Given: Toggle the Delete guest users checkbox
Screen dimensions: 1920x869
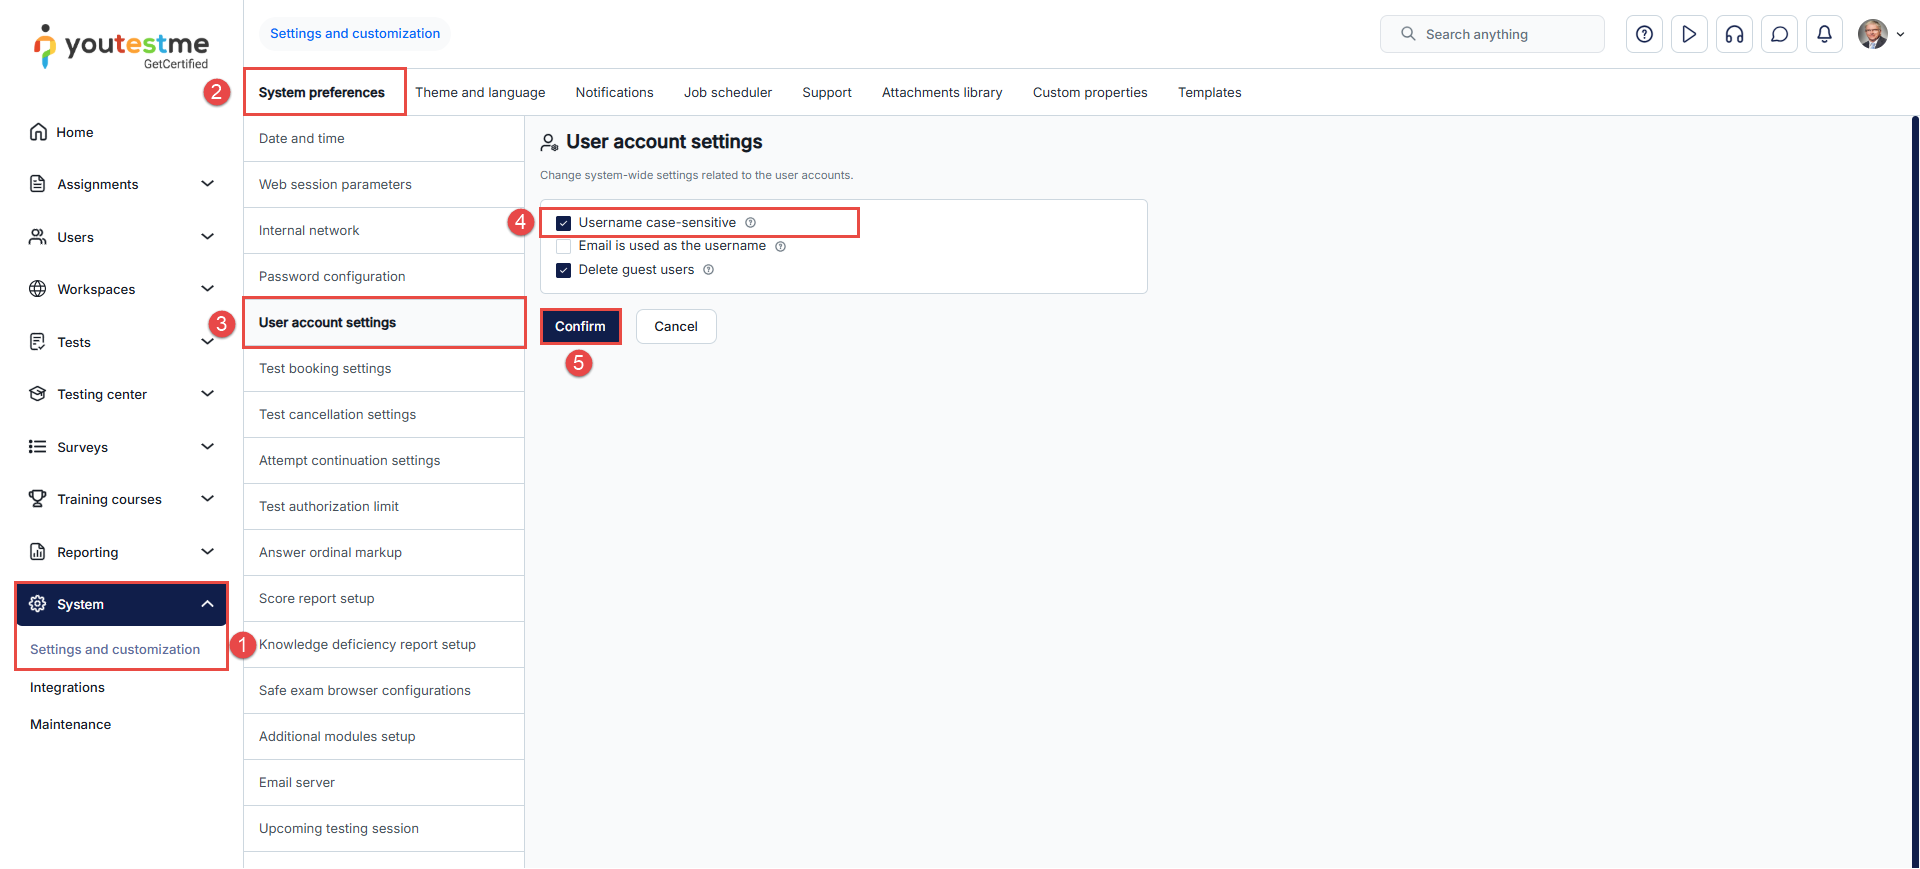Looking at the screenshot, I should (x=564, y=270).
